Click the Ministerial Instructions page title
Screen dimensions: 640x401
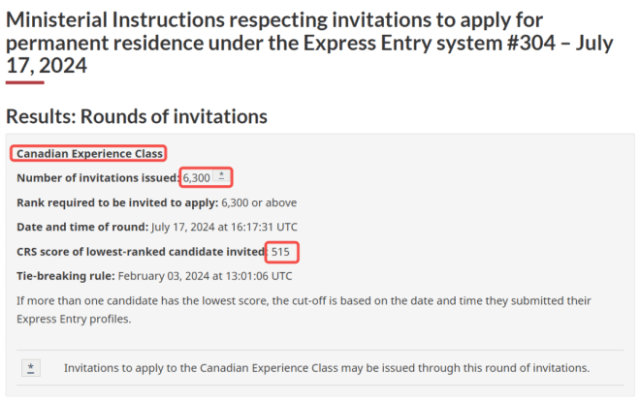pyautogui.click(x=309, y=42)
